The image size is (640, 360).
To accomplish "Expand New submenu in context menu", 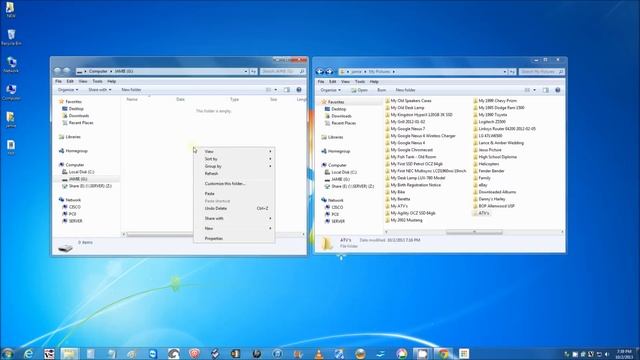I will 234,228.
